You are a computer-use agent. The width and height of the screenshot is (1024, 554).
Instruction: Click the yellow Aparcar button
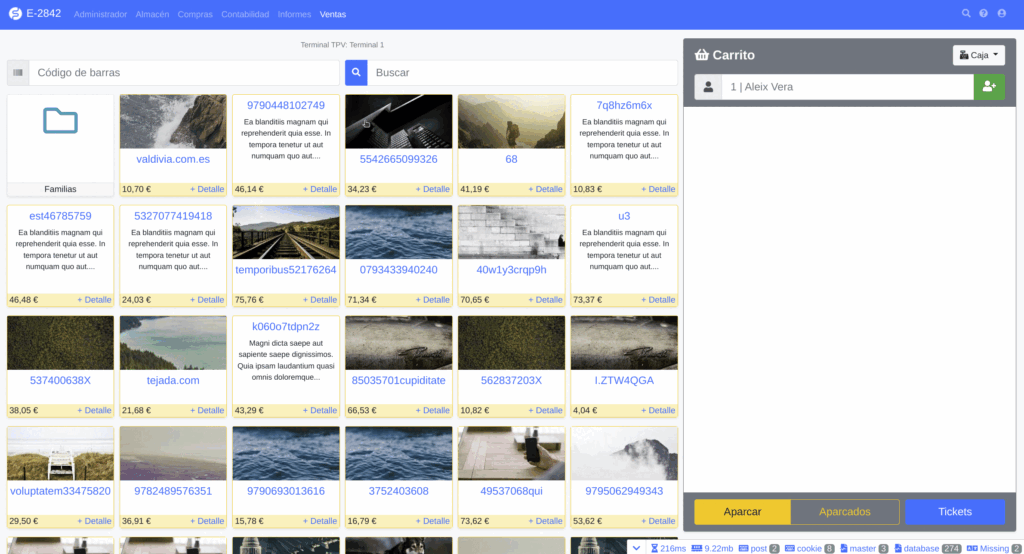(742, 512)
